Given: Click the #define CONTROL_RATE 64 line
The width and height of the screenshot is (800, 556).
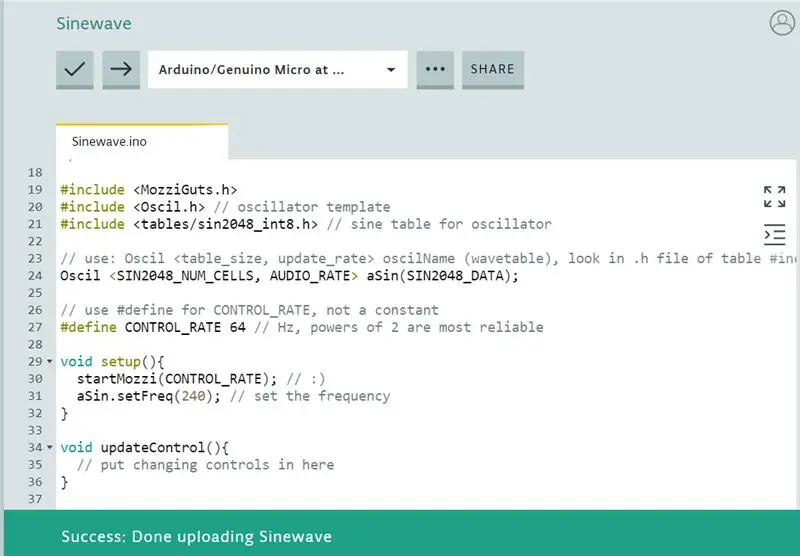Looking at the screenshot, I should [x=302, y=327].
